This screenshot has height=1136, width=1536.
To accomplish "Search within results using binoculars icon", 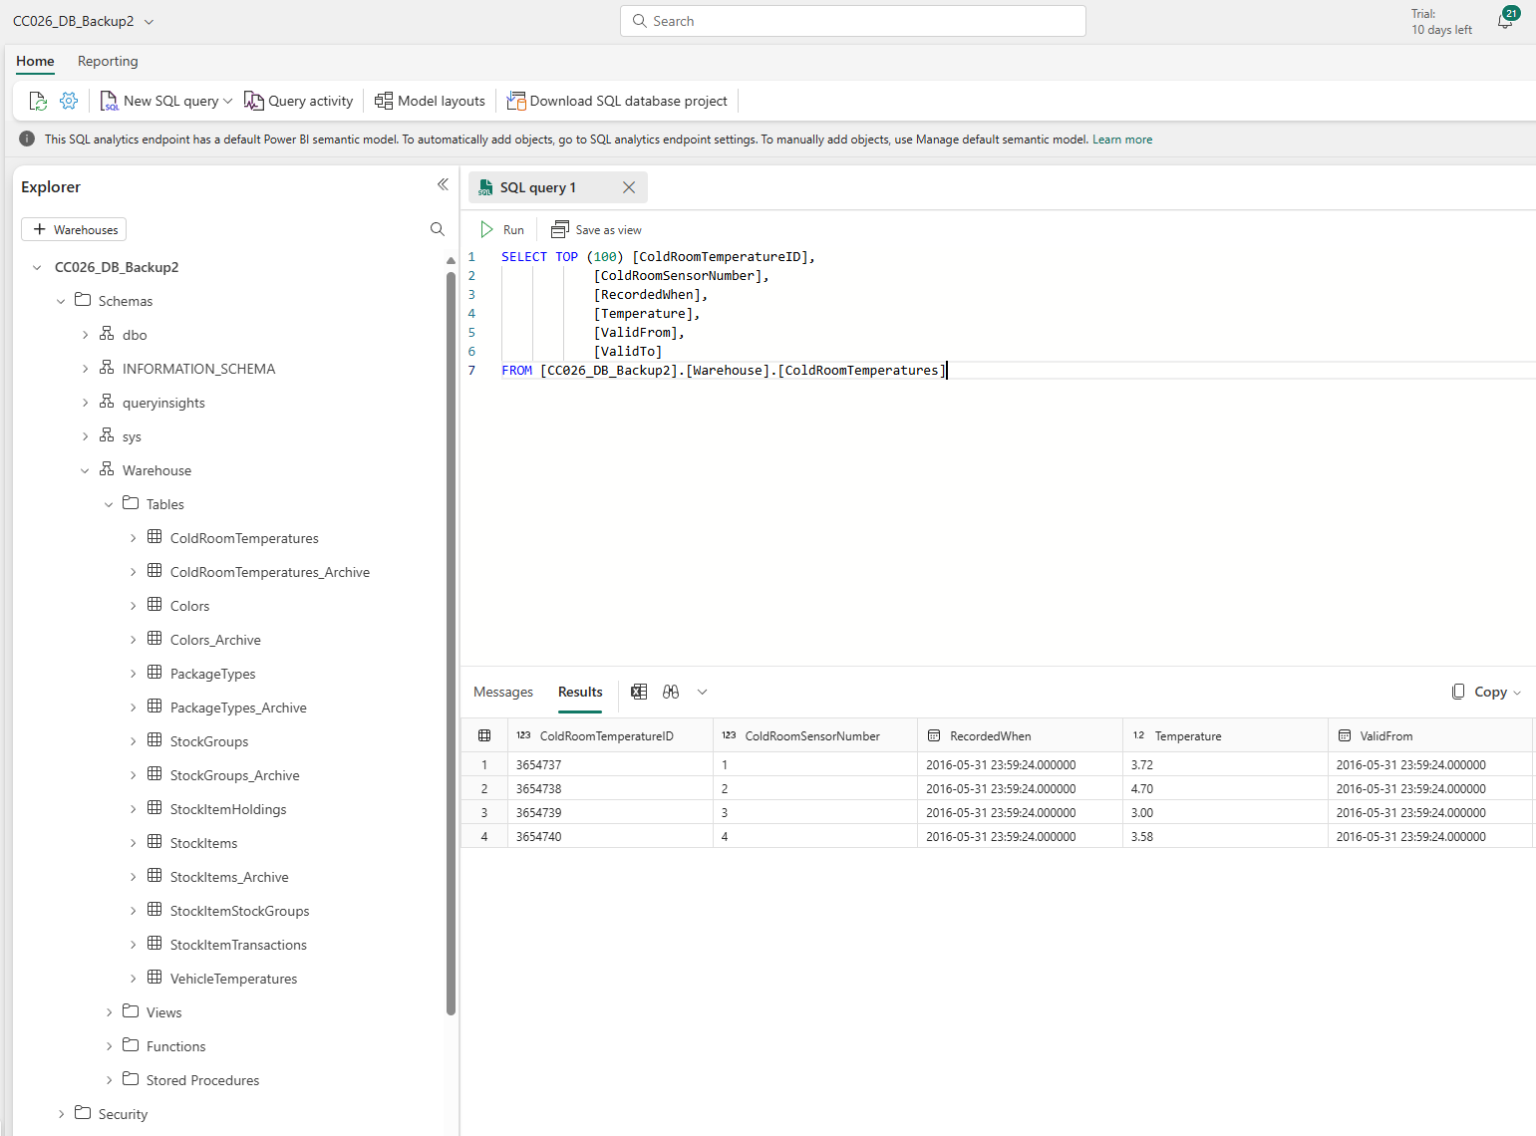I will [671, 691].
